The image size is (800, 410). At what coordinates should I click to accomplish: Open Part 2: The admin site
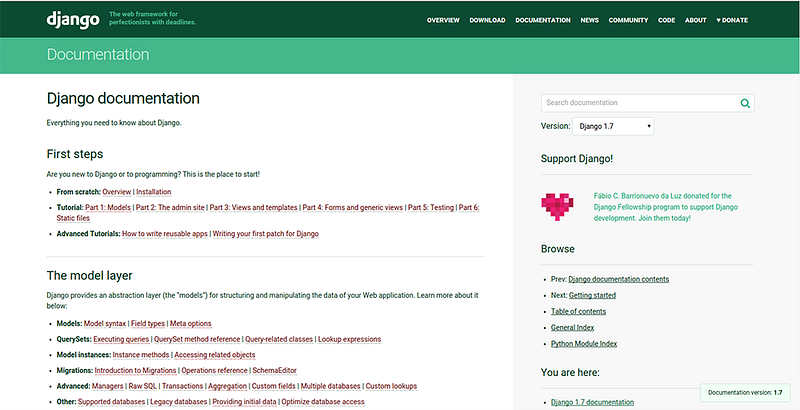(x=170, y=208)
